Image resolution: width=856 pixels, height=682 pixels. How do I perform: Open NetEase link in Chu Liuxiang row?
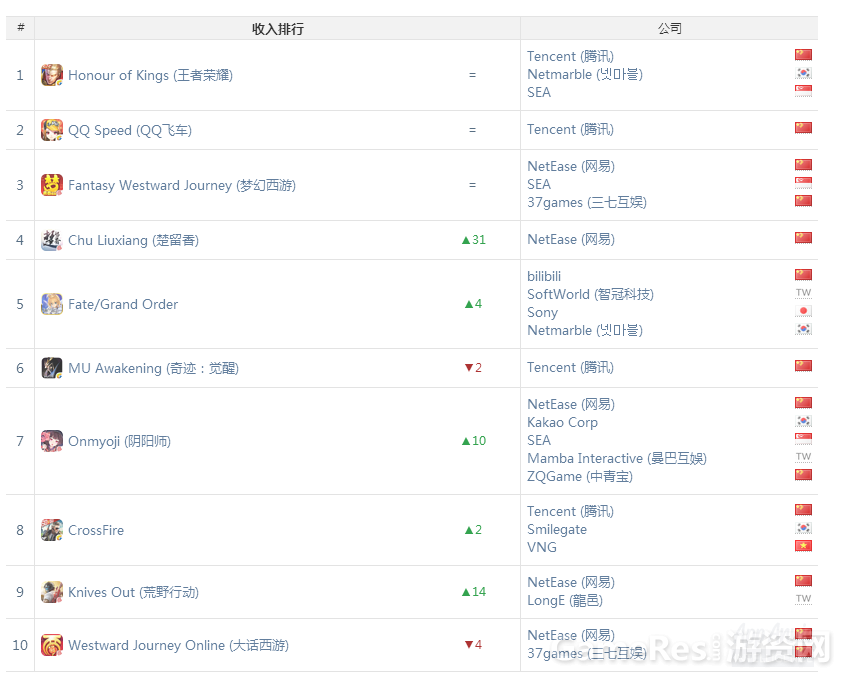tap(570, 240)
